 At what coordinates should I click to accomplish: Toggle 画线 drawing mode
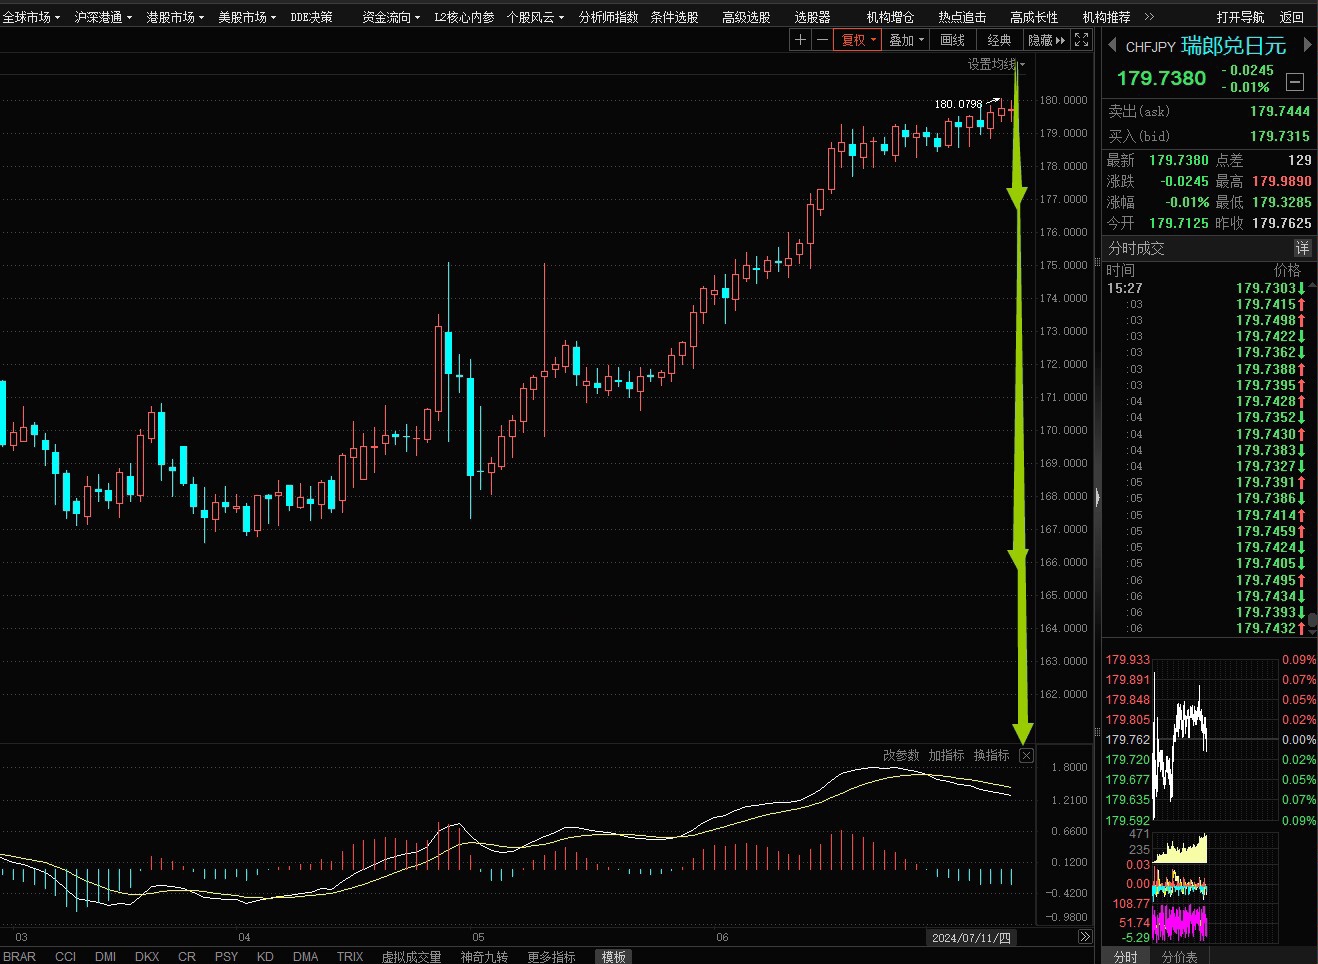[952, 40]
